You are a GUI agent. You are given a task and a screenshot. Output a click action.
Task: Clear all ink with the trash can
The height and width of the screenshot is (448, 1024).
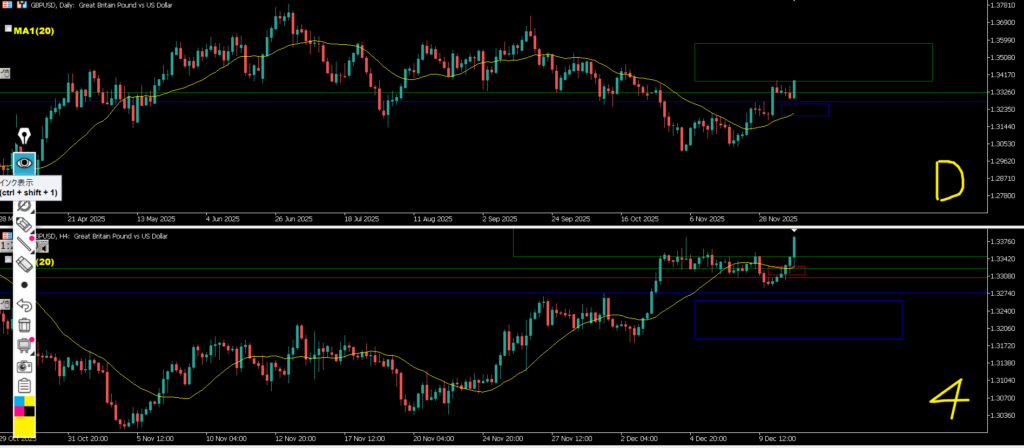coord(25,325)
